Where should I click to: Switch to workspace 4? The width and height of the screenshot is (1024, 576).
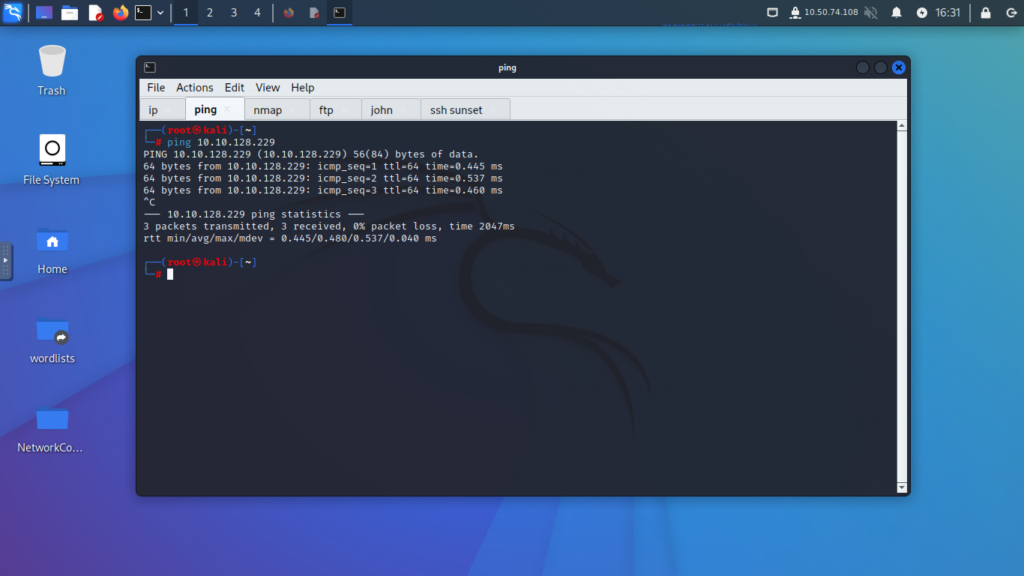click(257, 13)
